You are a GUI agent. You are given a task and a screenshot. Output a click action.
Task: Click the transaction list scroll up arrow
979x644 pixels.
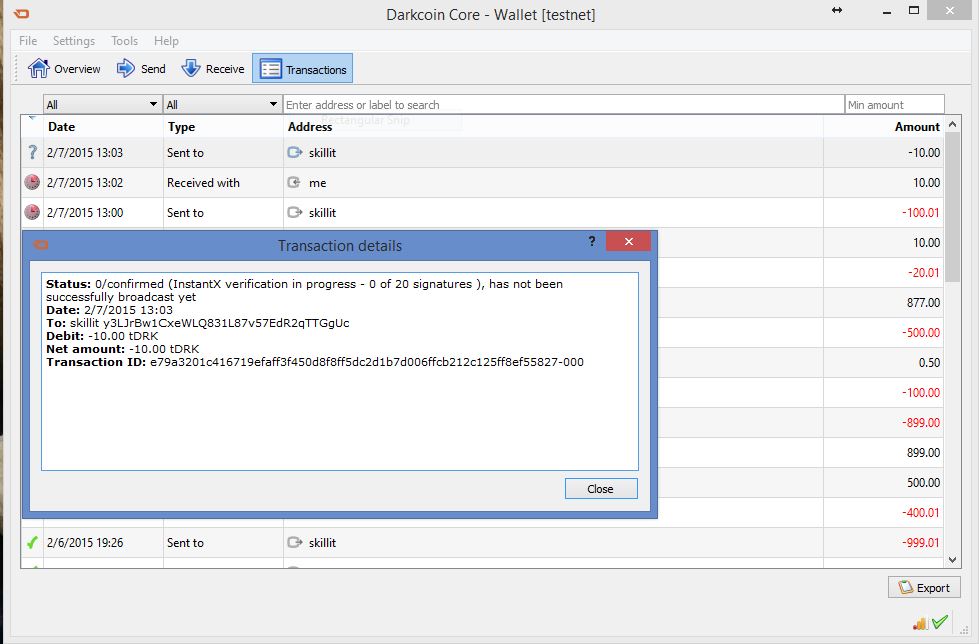(x=952, y=124)
